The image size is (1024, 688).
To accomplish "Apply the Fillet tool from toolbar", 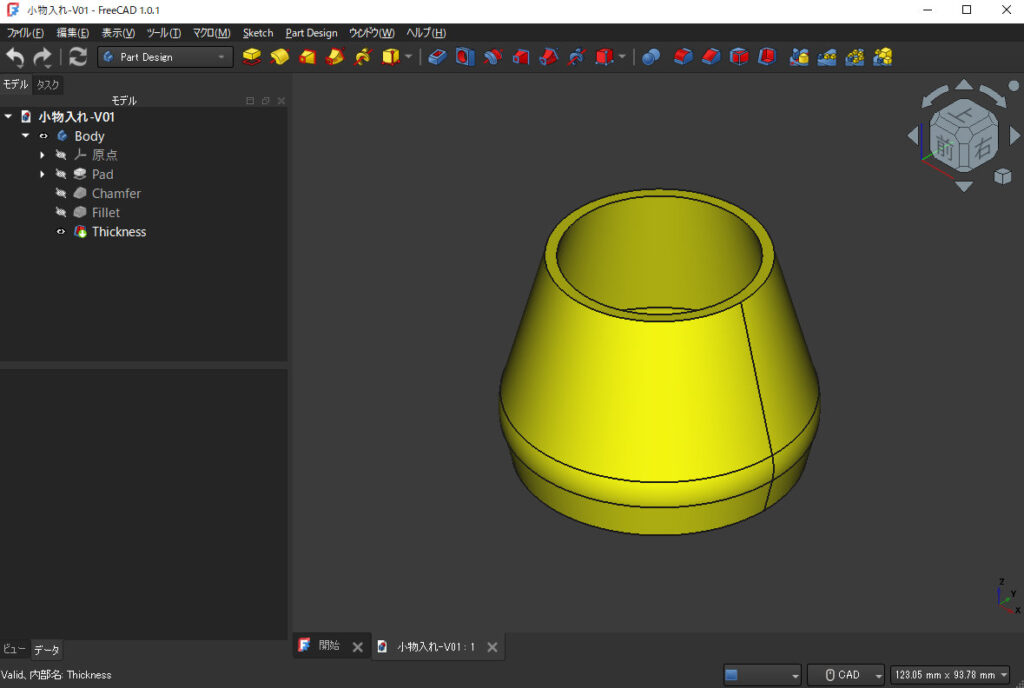I will coord(683,57).
